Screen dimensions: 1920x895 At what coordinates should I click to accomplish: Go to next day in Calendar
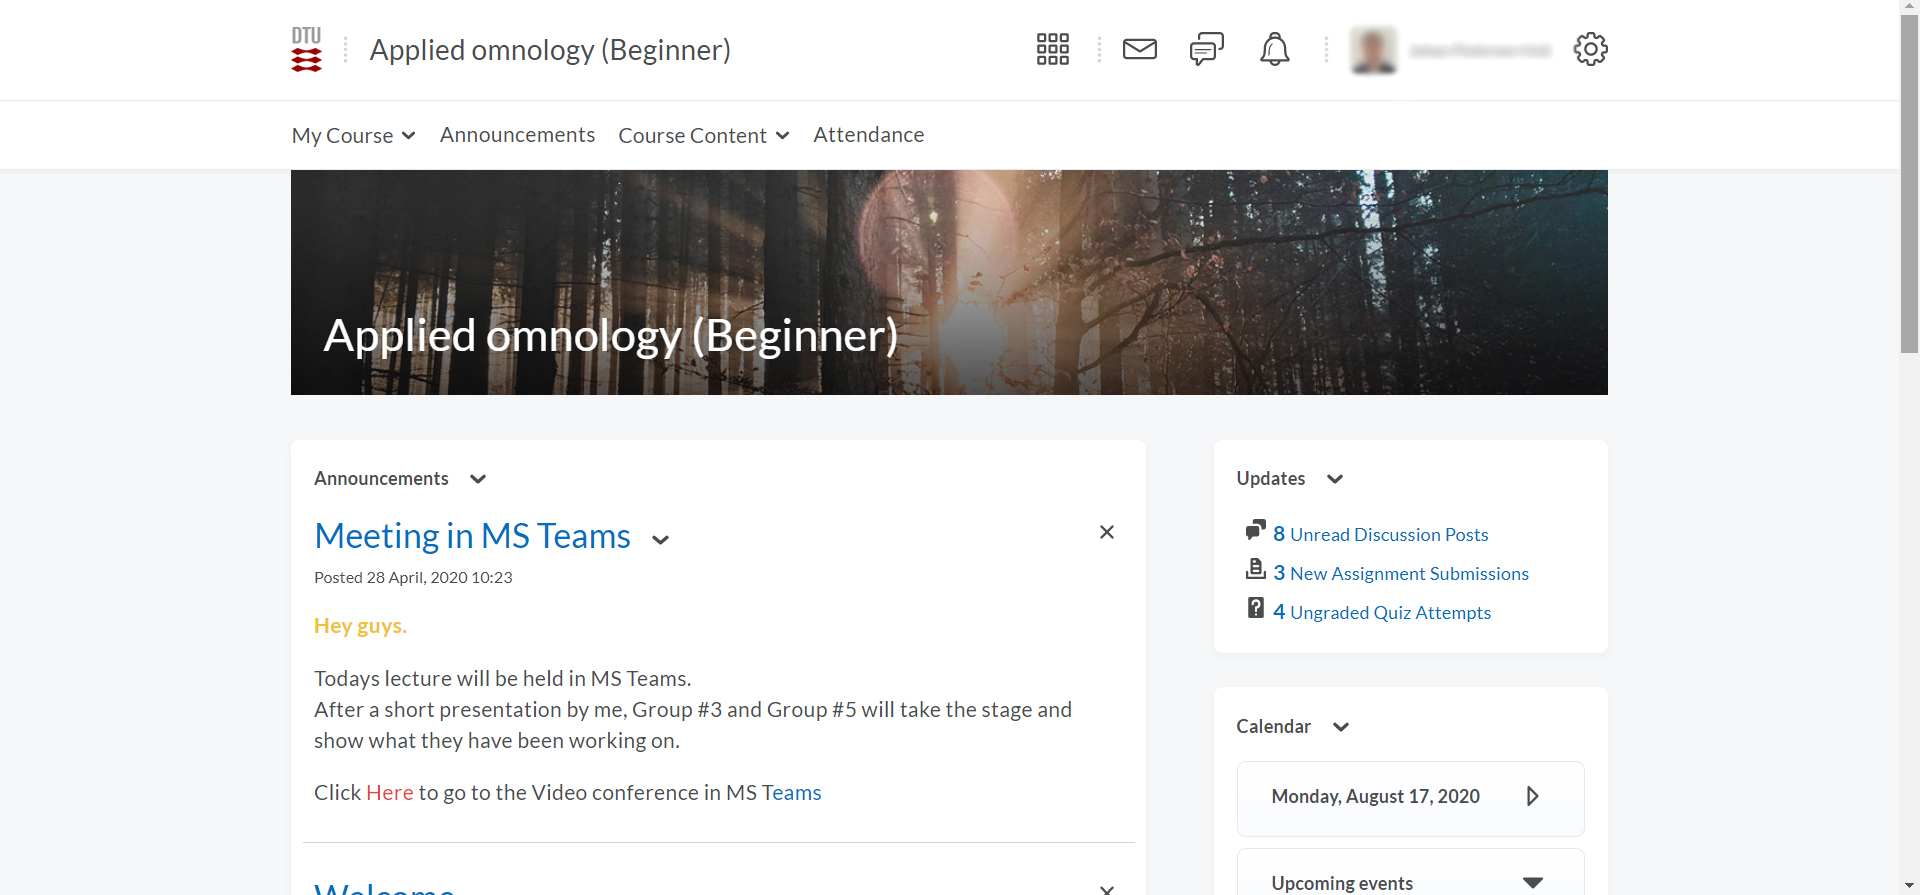click(1532, 796)
